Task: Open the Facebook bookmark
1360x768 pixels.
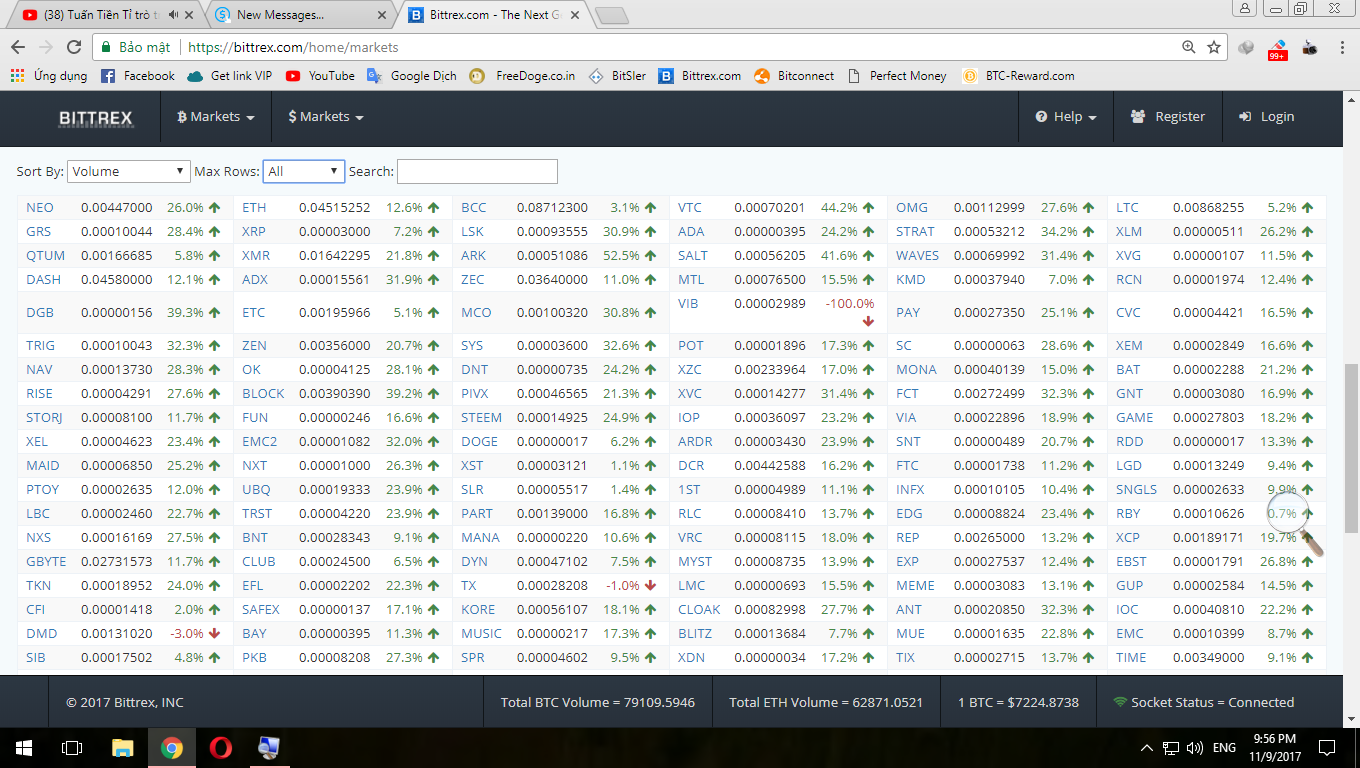Action: [138, 76]
